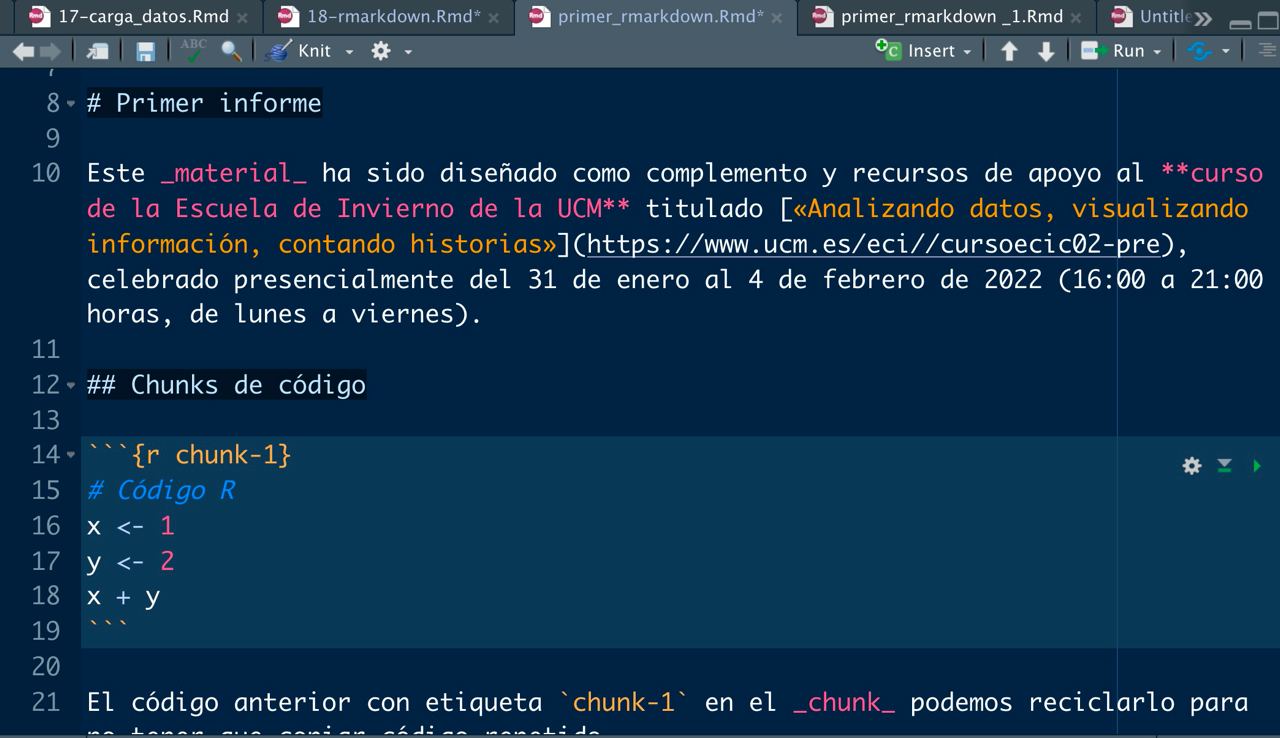The height and width of the screenshot is (738, 1280).
Task: Place cursor on 'y <- 2' line
Action: [131, 561]
